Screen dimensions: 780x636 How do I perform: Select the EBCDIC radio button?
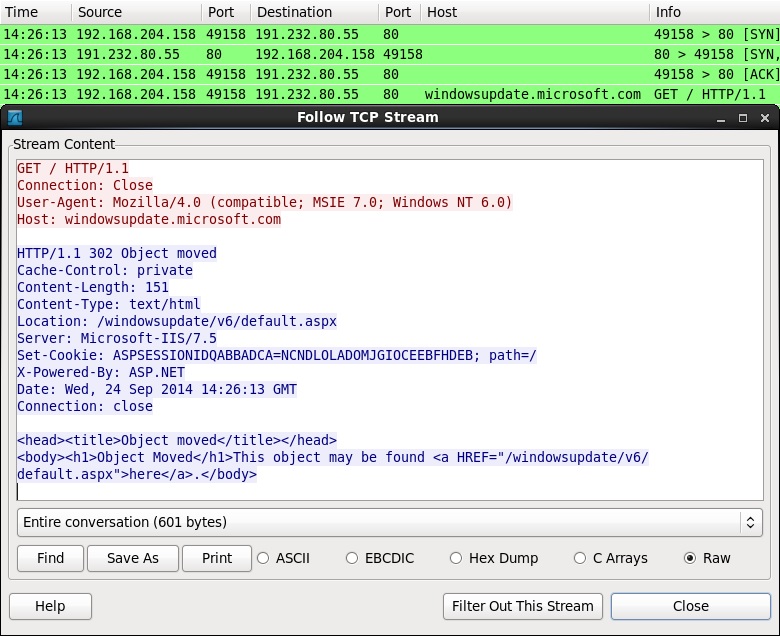(352, 558)
